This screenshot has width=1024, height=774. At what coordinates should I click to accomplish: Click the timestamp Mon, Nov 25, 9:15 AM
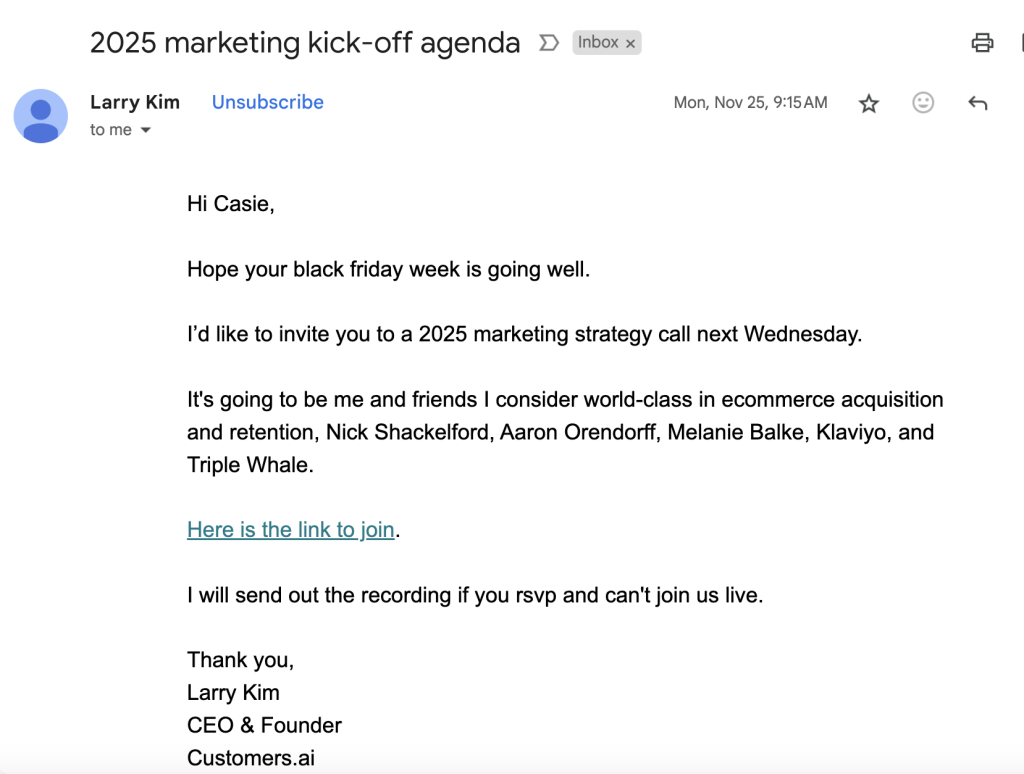click(x=750, y=103)
